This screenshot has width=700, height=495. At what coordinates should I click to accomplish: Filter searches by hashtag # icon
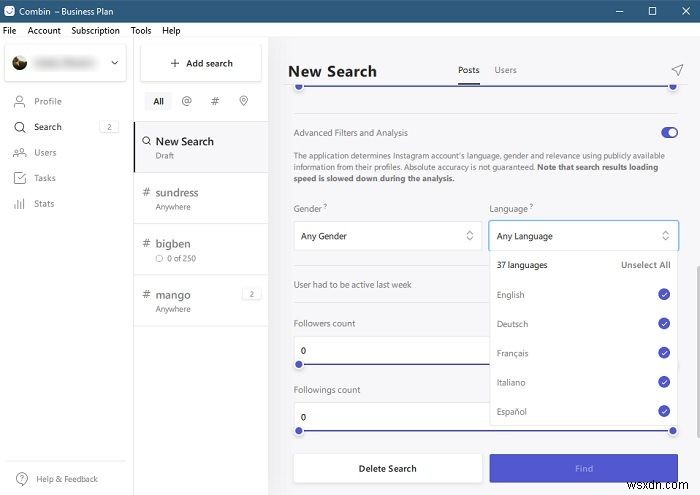215,101
